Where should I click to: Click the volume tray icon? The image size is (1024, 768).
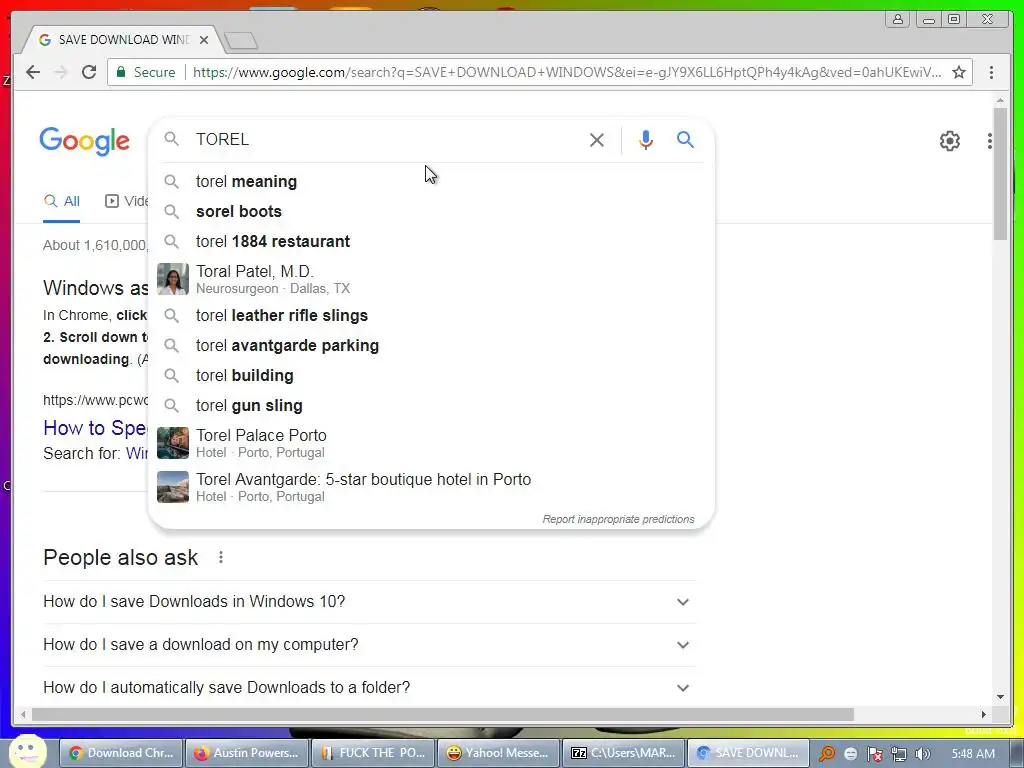[922, 754]
